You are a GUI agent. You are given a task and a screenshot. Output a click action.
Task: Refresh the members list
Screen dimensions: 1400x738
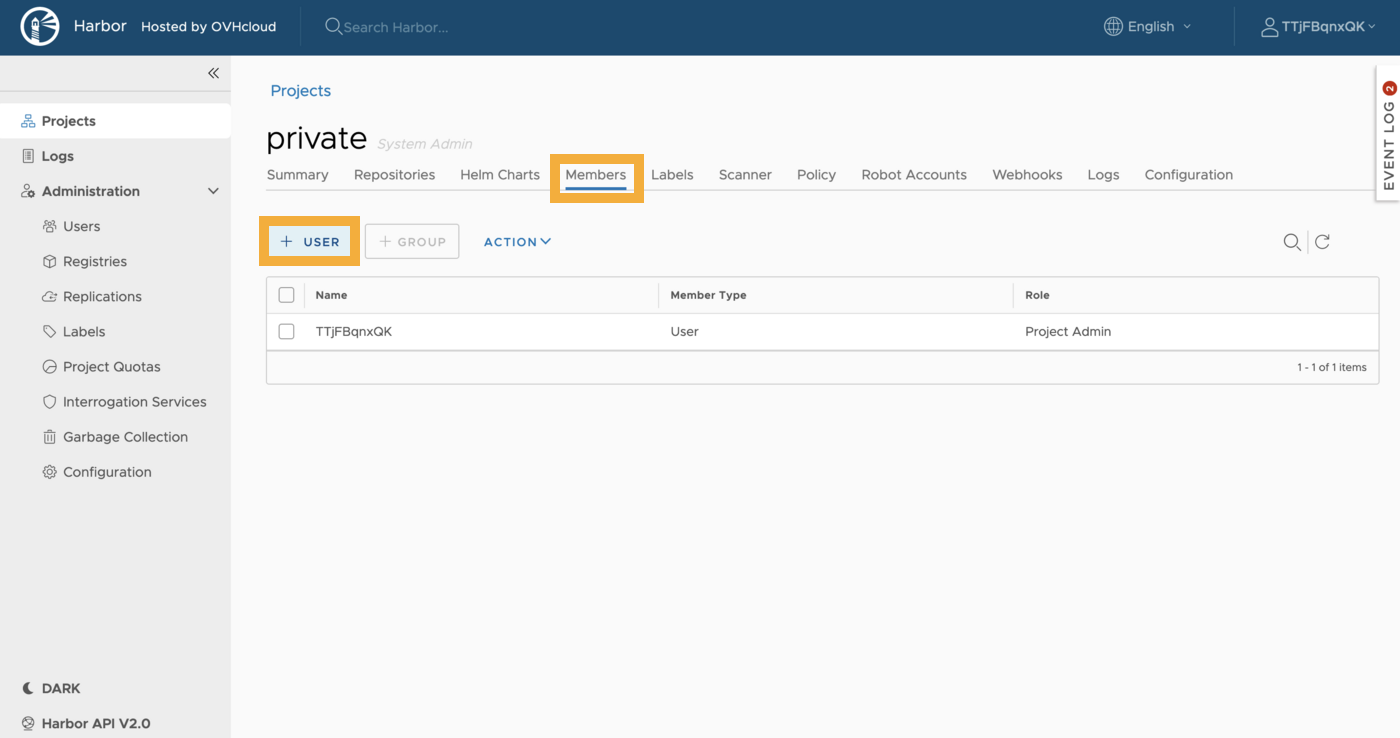point(1322,242)
